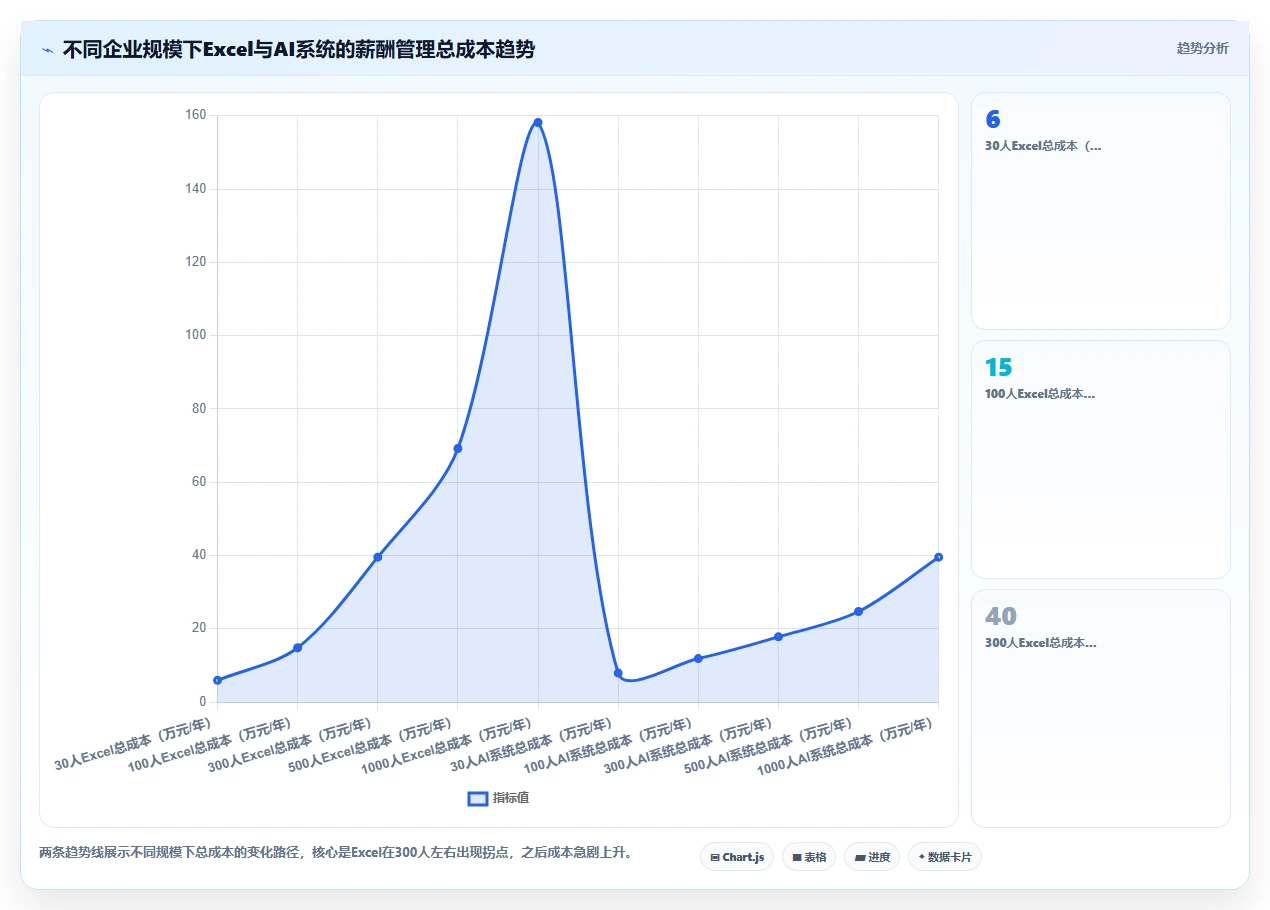Click the chart title text in the header
Screen dimensions: 1270x910
pyautogui.click(x=299, y=49)
